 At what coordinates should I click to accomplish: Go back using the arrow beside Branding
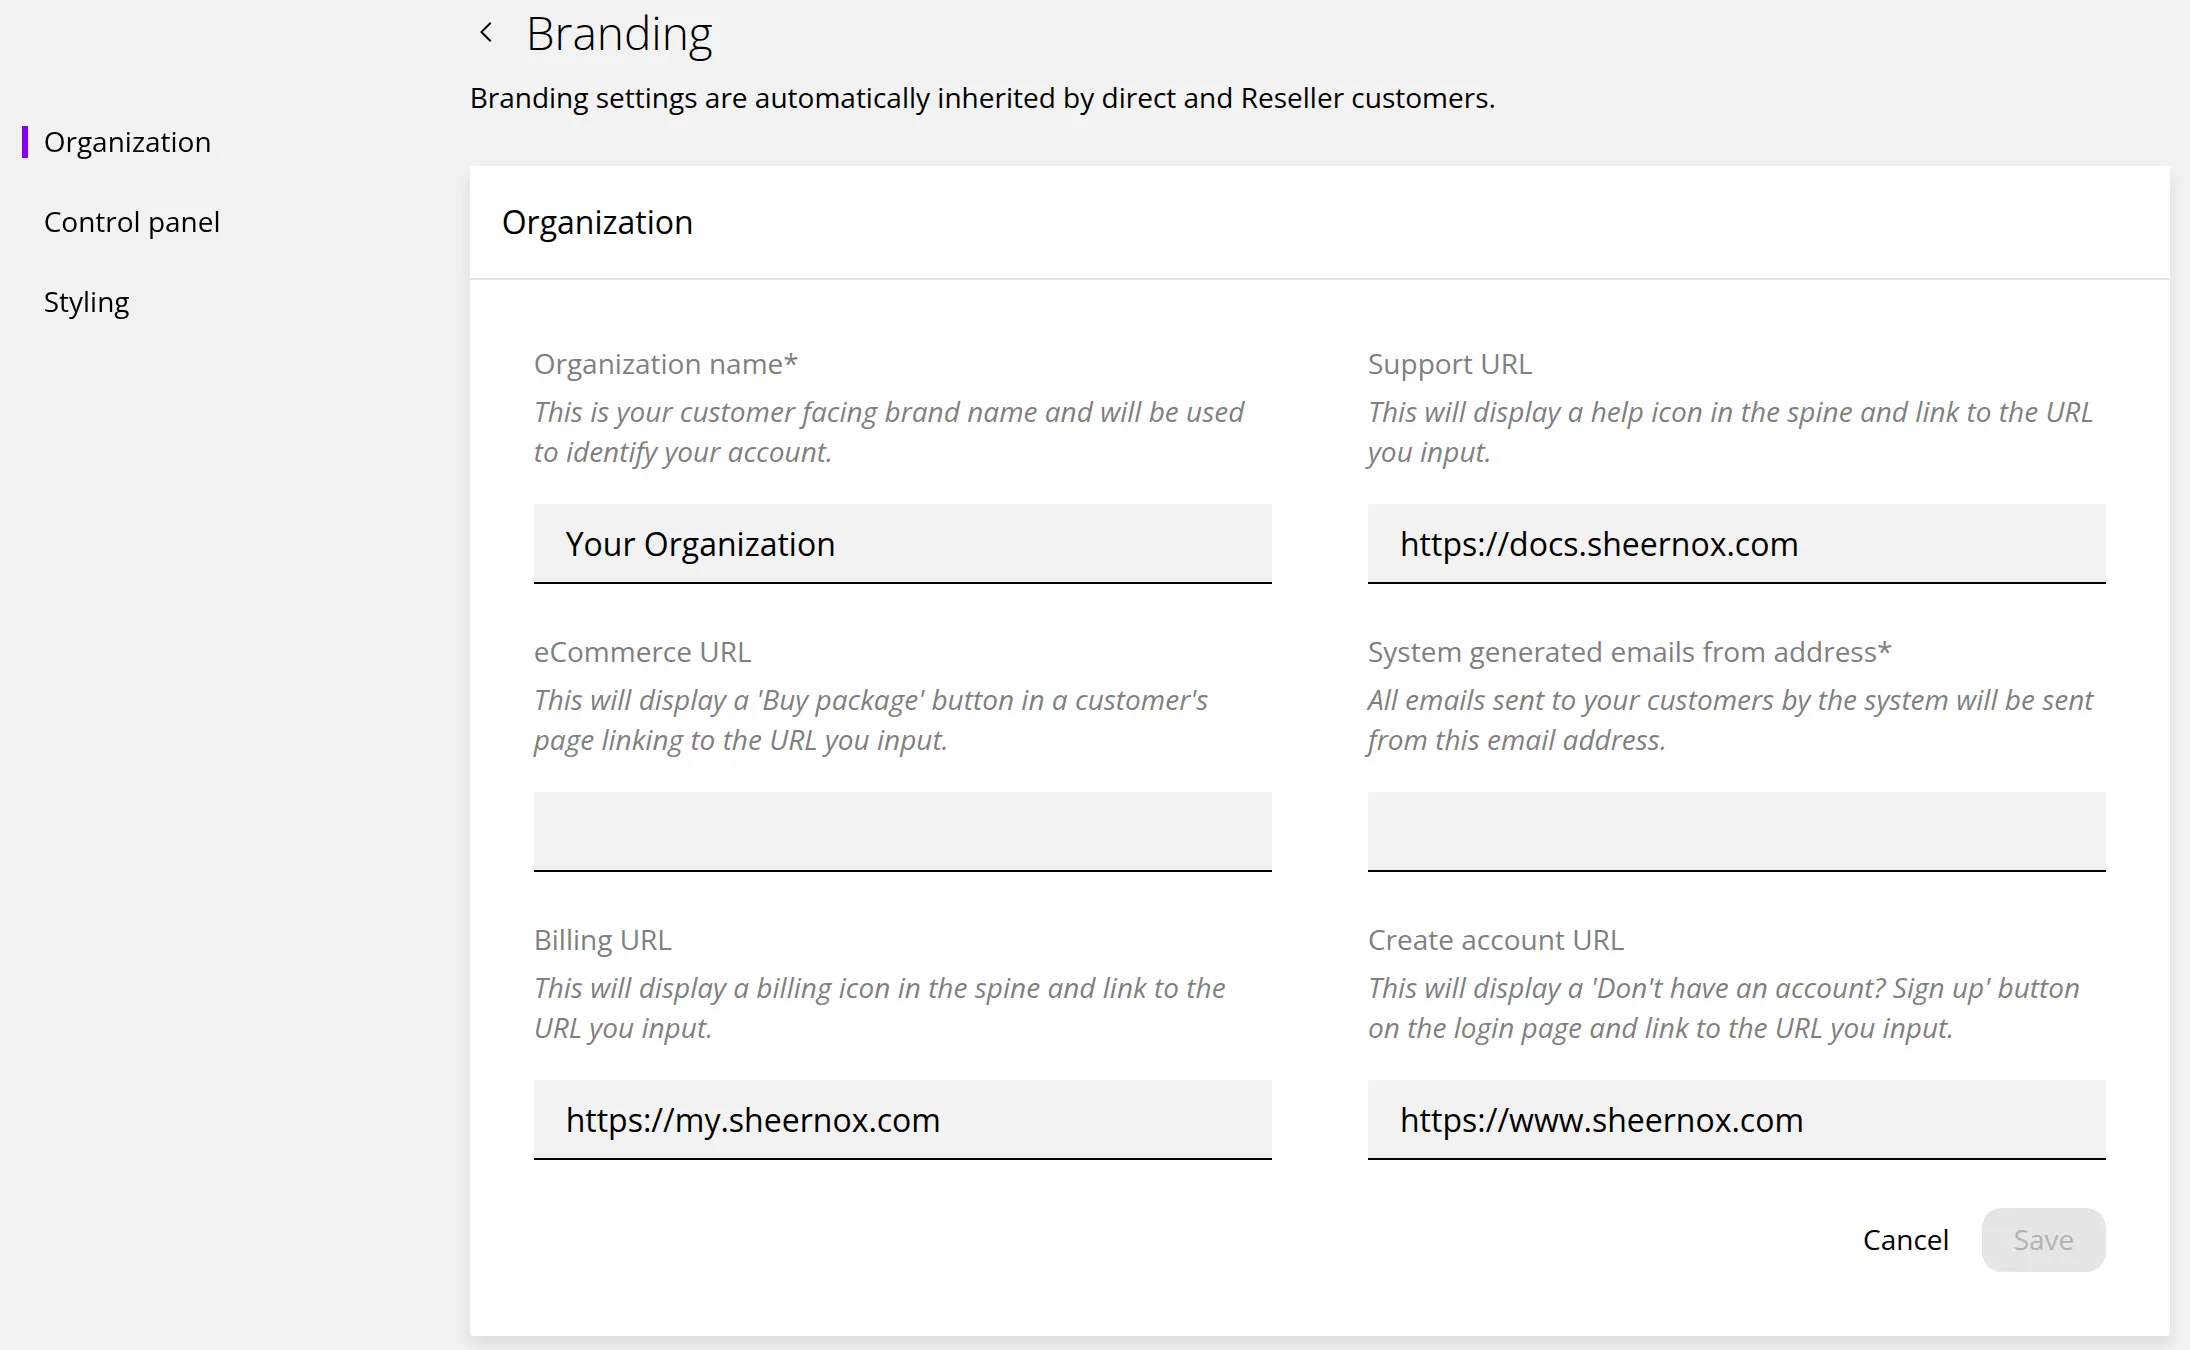tap(486, 33)
